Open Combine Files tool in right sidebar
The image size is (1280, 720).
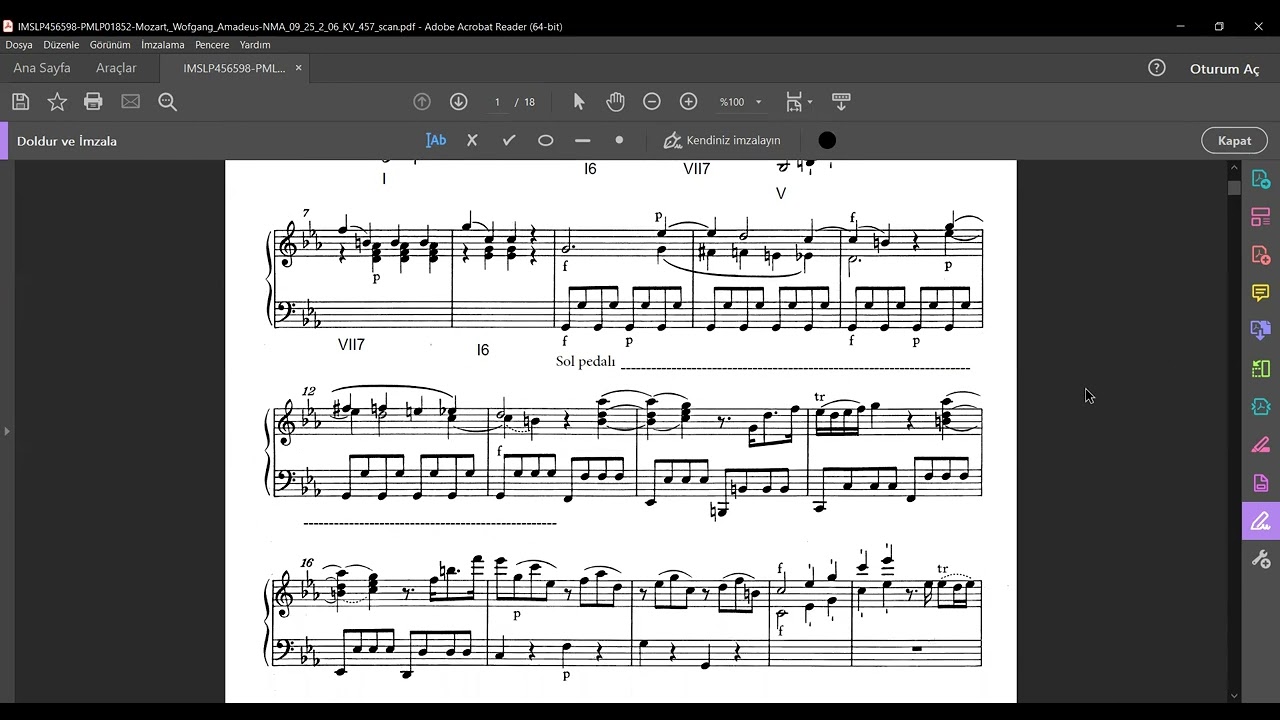click(1261, 217)
